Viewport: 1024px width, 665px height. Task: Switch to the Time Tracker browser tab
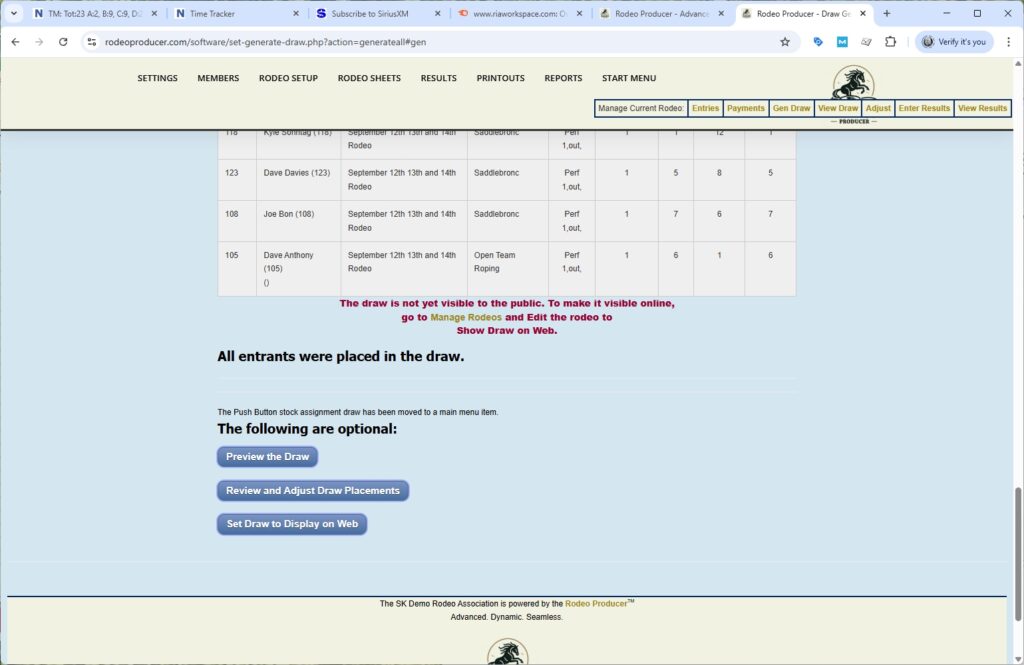coord(212,14)
